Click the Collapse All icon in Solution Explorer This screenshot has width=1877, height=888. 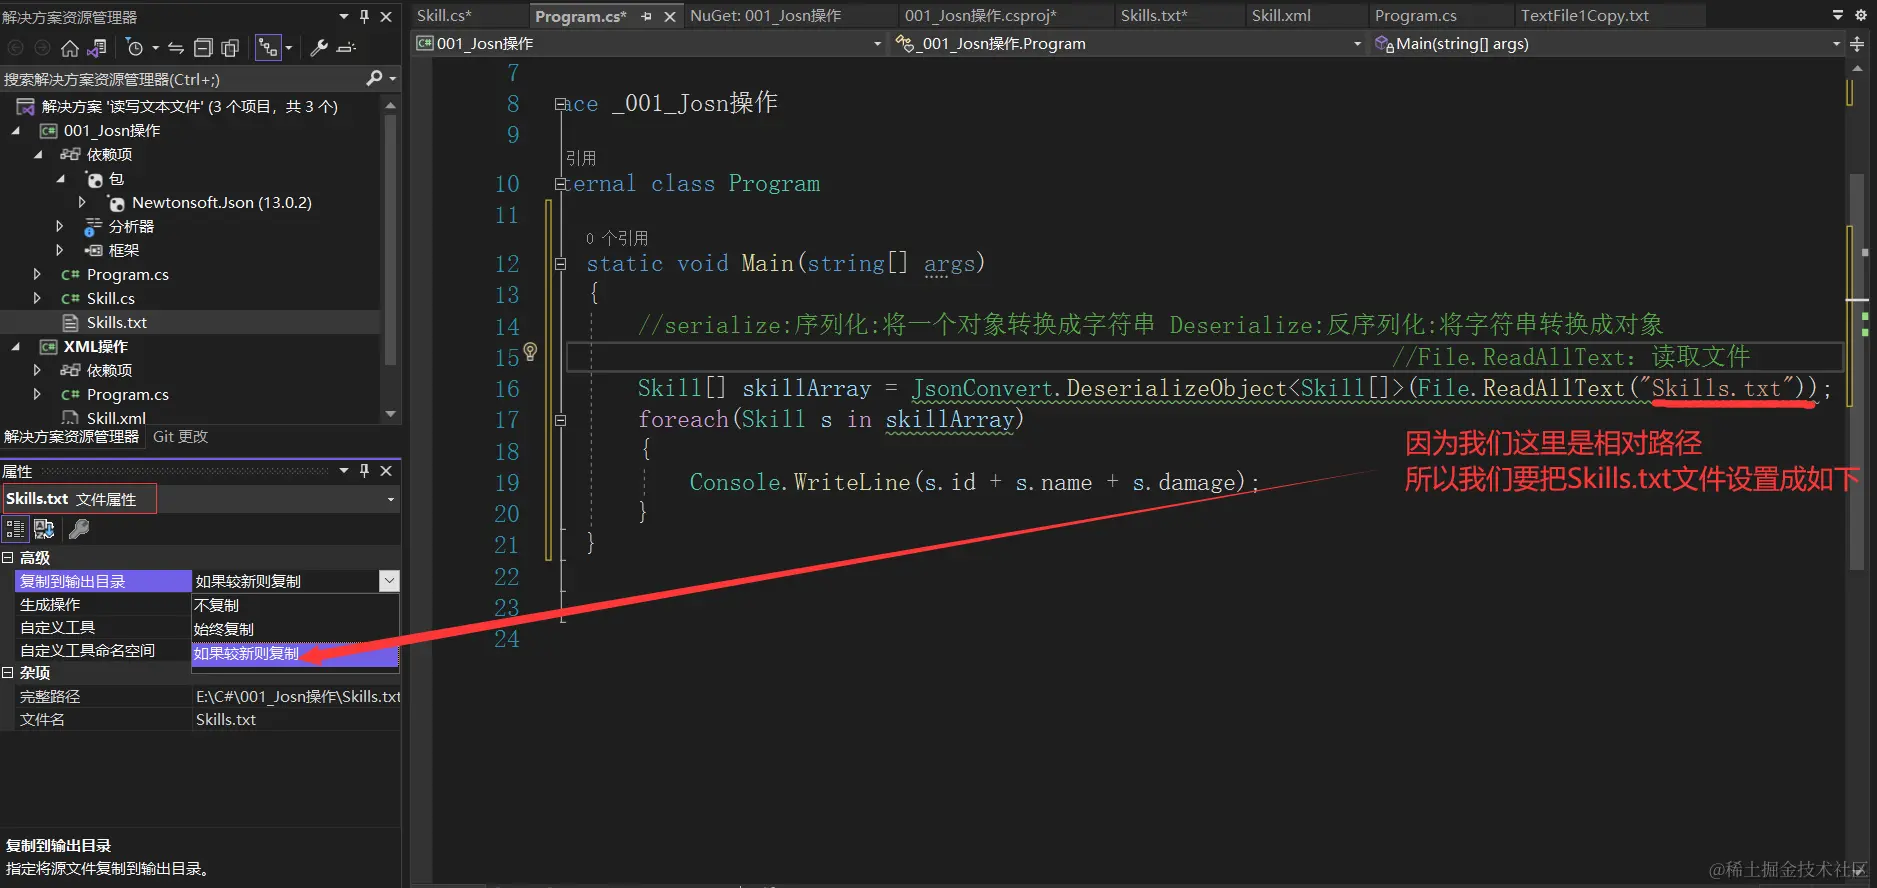coord(203,47)
